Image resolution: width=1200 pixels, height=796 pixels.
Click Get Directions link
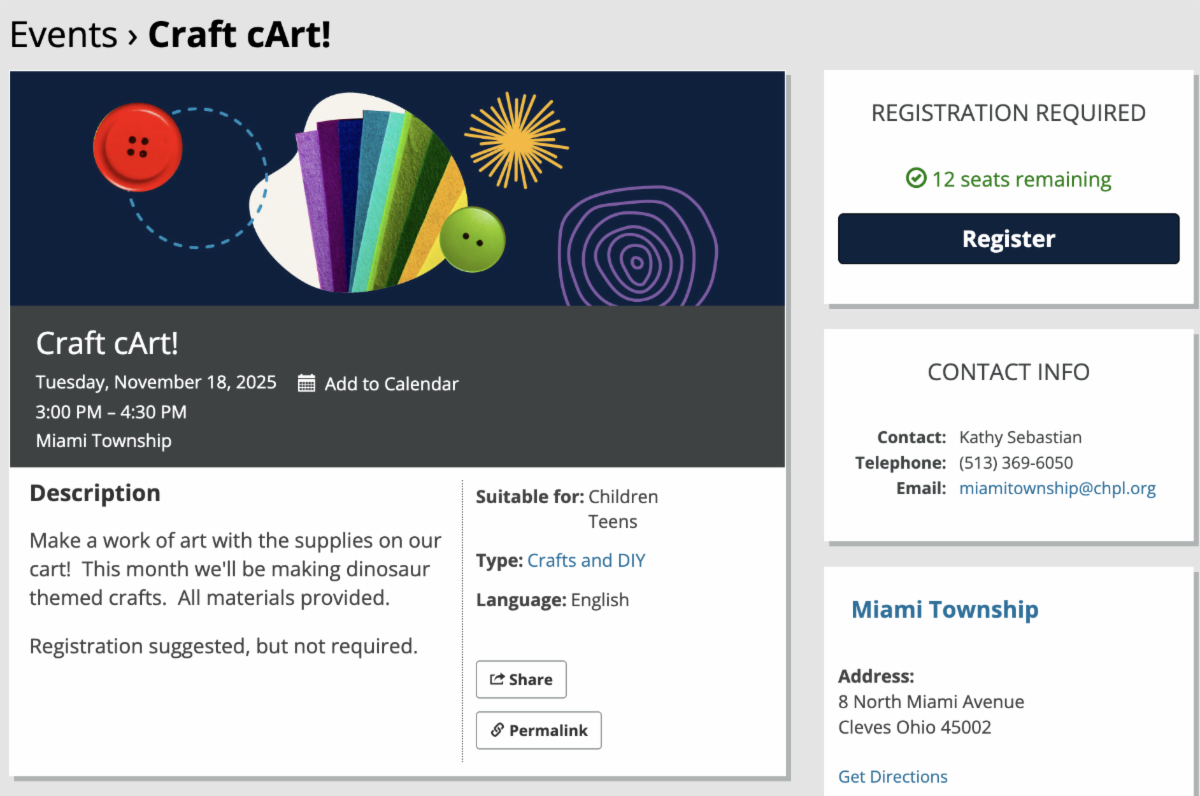point(892,776)
